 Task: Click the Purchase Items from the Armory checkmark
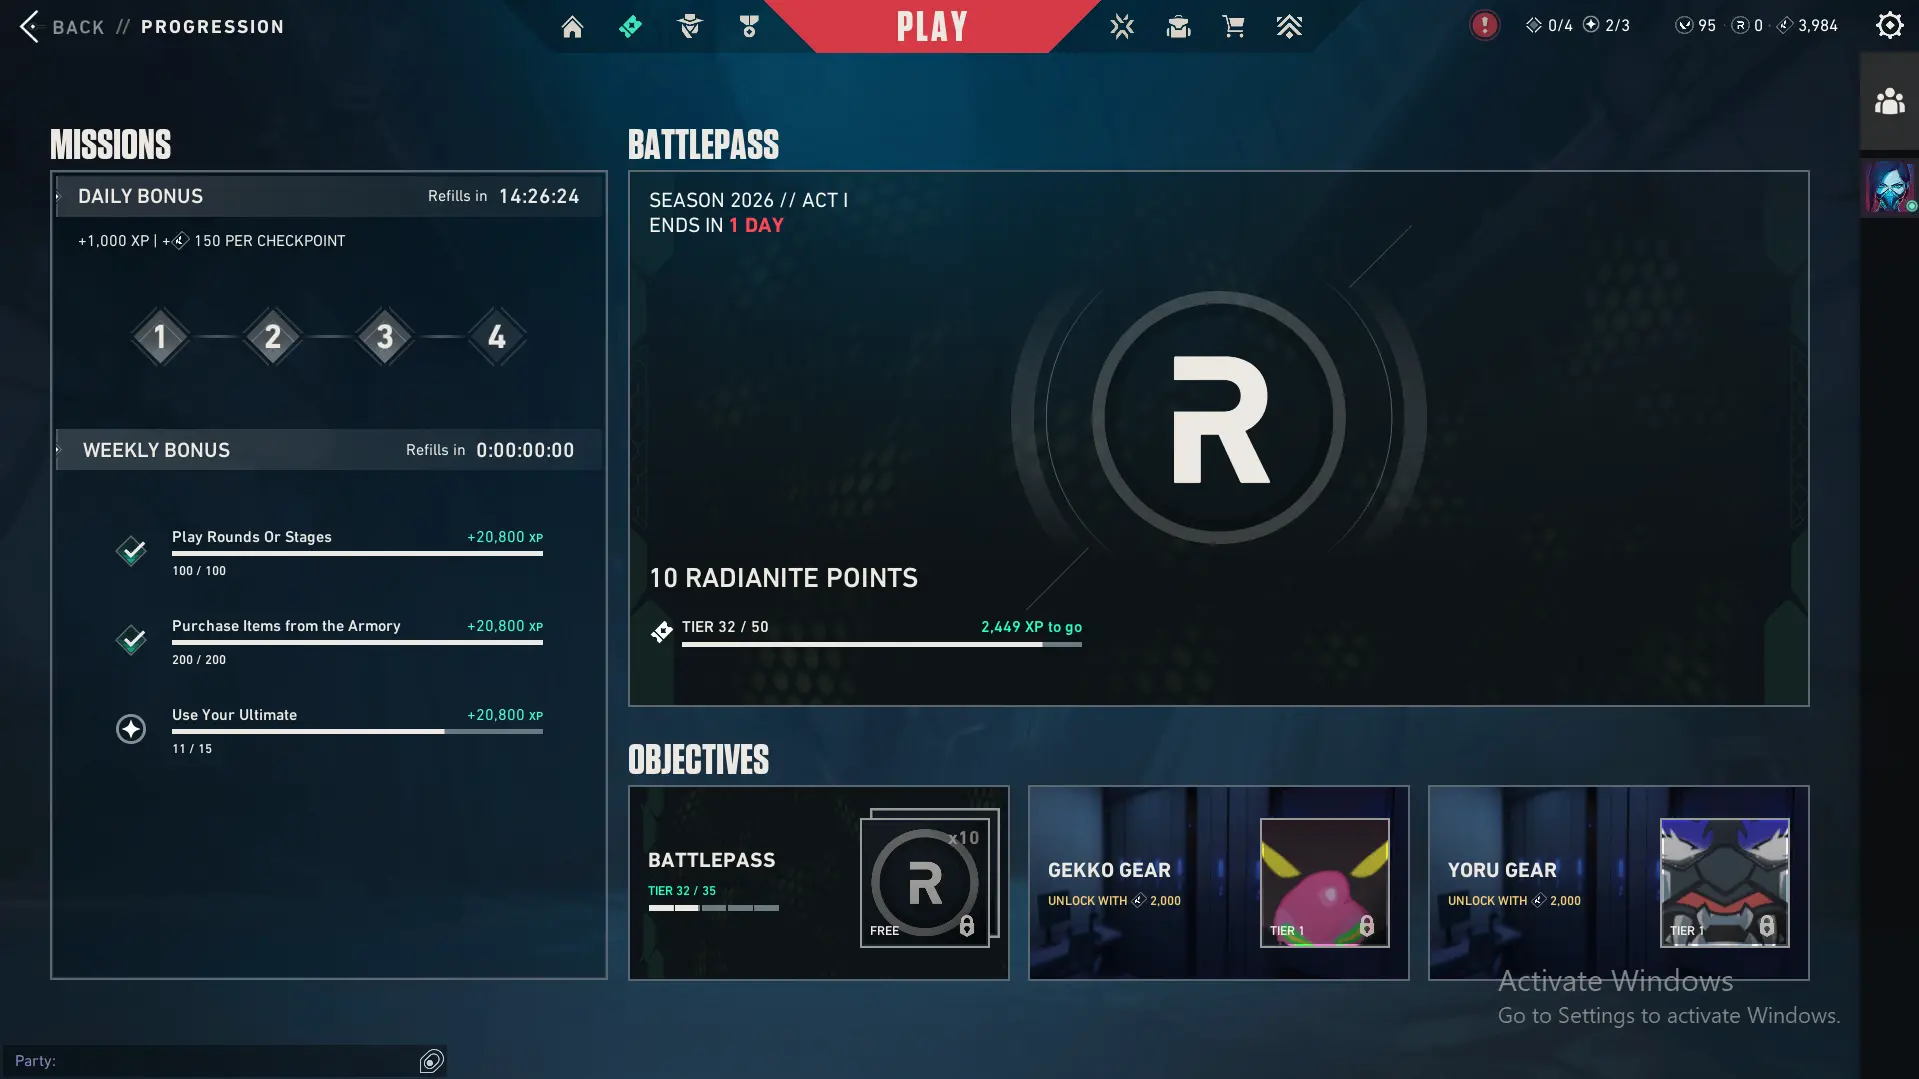point(131,640)
